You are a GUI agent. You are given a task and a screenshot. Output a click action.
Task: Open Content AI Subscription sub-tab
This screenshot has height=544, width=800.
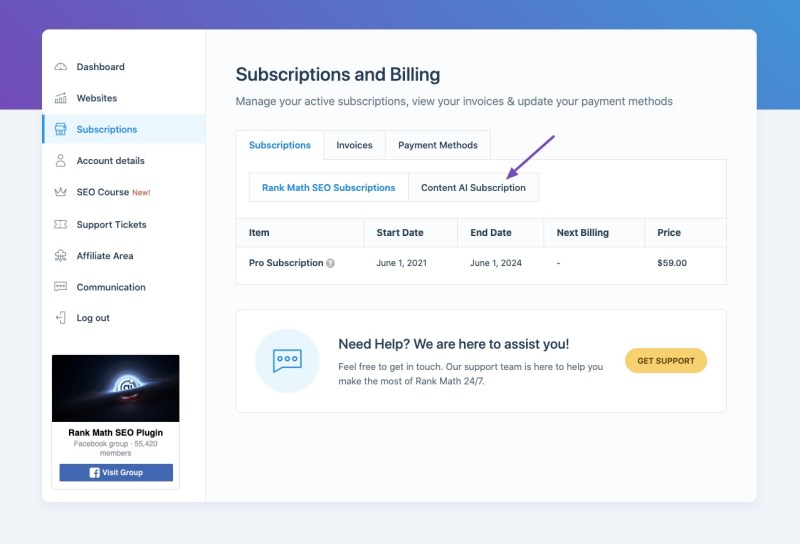(x=473, y=187)
